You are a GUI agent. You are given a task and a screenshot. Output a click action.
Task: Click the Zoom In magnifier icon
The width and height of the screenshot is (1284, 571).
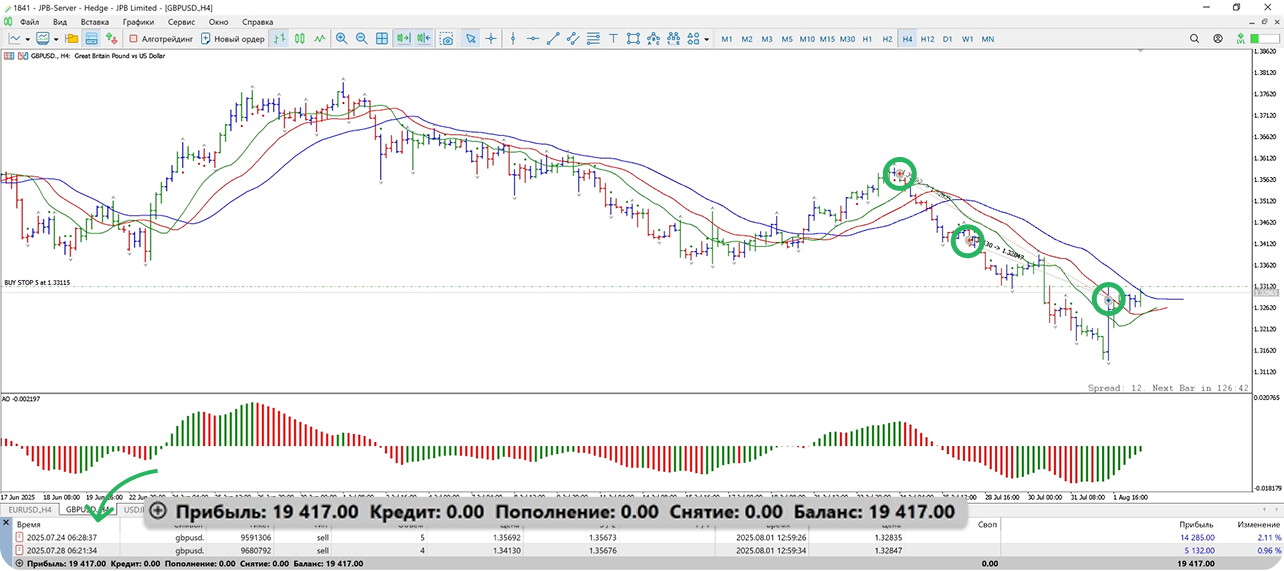coord(342,39)
